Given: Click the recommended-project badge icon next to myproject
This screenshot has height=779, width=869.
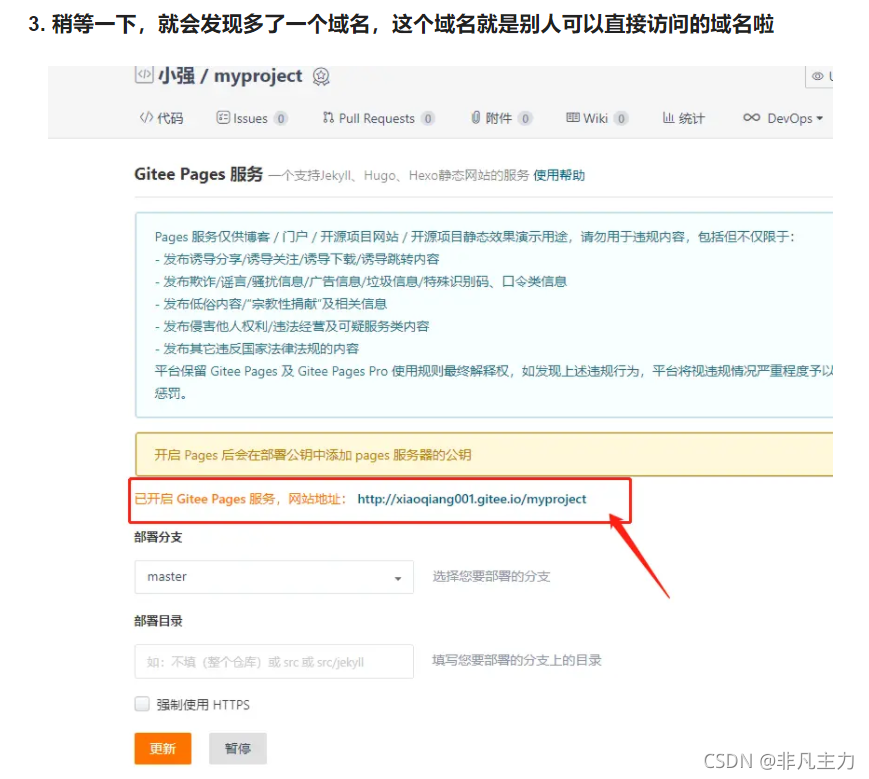Looking at the screenshot, I should coord(321,76).
